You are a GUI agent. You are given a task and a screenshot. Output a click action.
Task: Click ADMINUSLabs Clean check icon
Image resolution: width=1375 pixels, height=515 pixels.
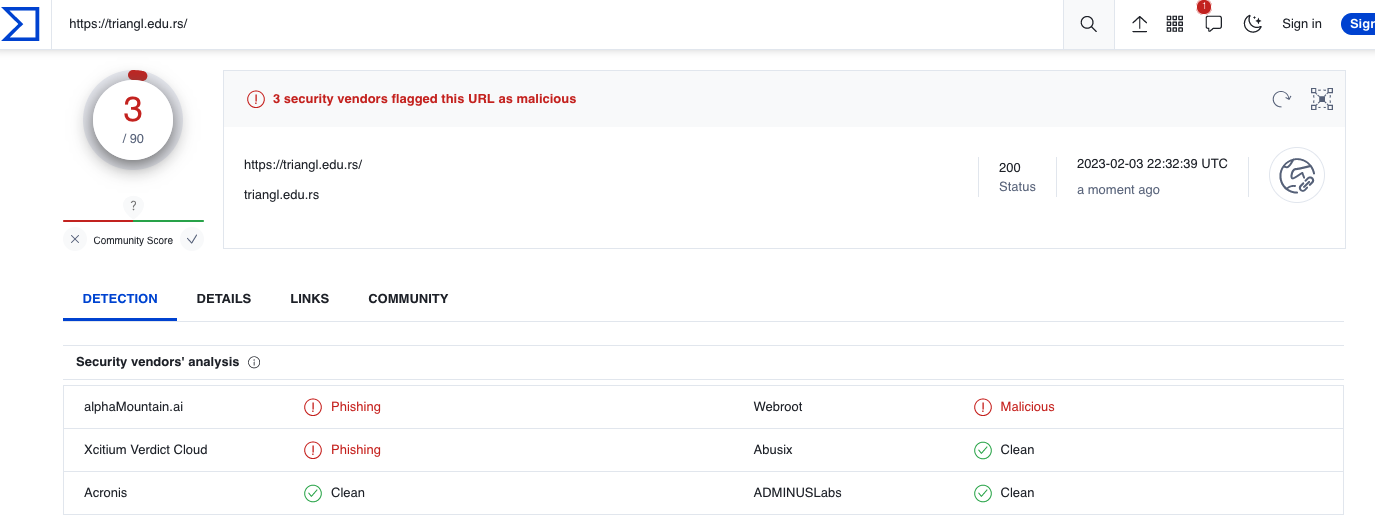pyautogui.click(x=983, y=493)
